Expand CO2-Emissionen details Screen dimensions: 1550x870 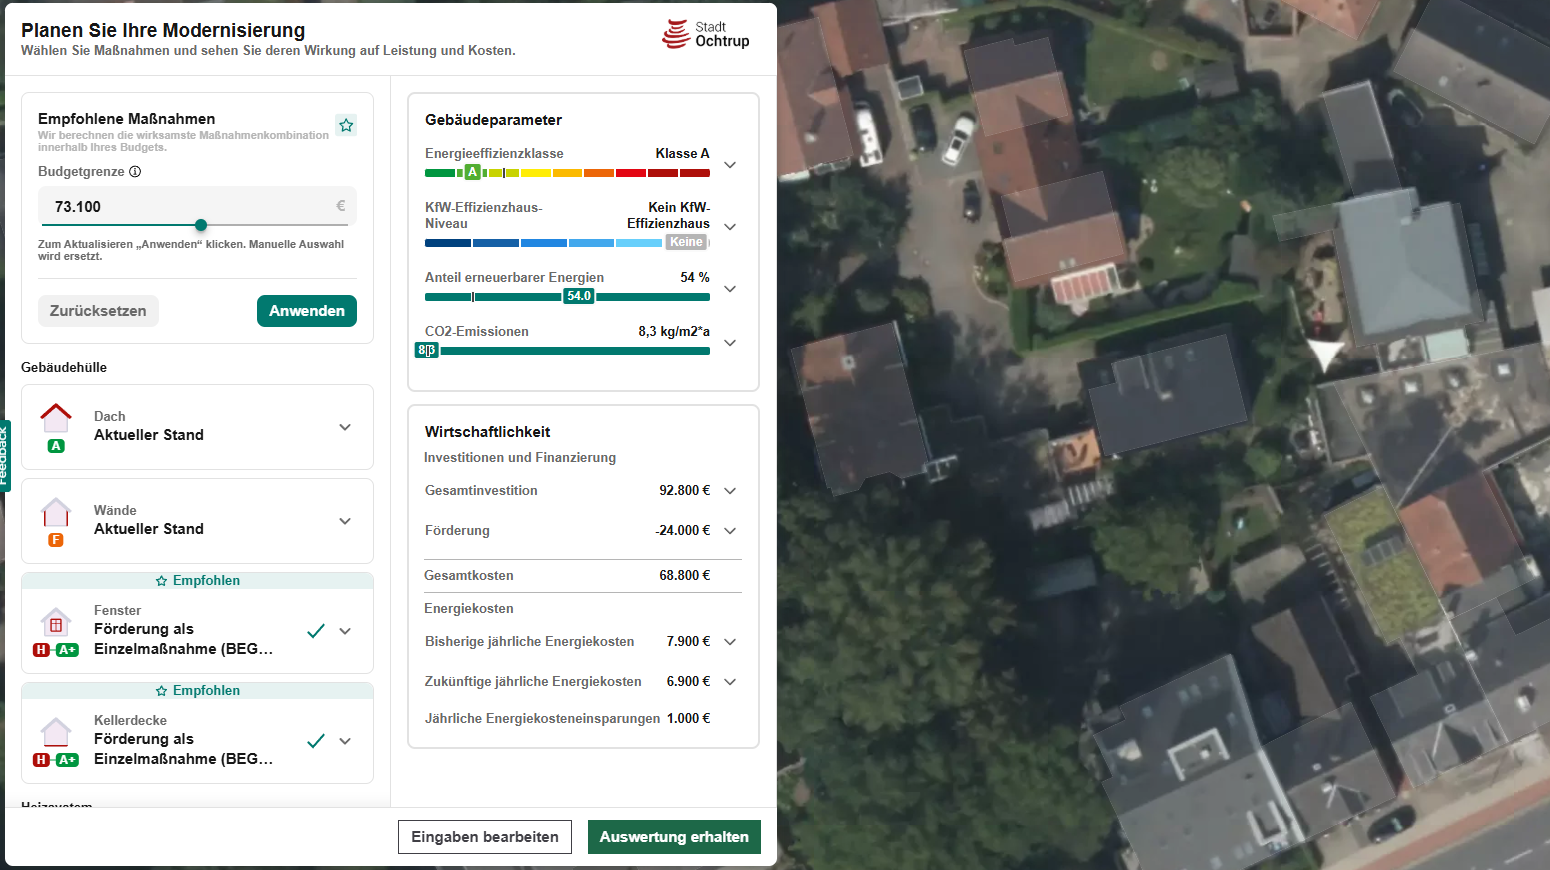(730, 343)
